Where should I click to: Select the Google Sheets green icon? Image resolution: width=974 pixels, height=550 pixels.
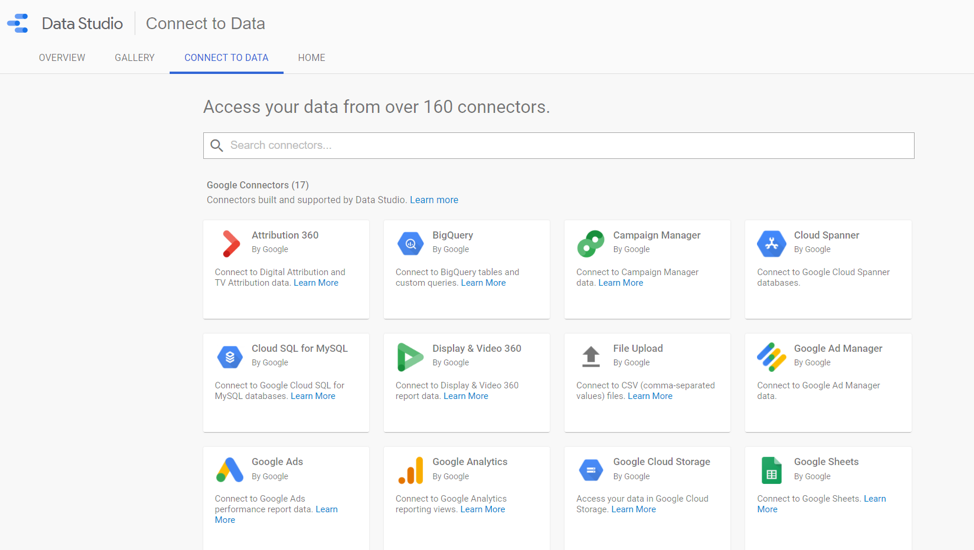771,470
